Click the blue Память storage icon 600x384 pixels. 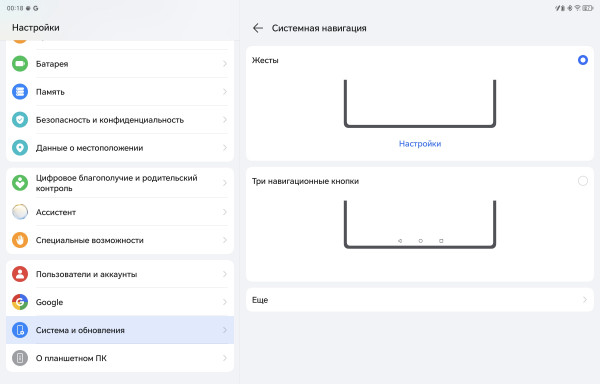[20, 92]
